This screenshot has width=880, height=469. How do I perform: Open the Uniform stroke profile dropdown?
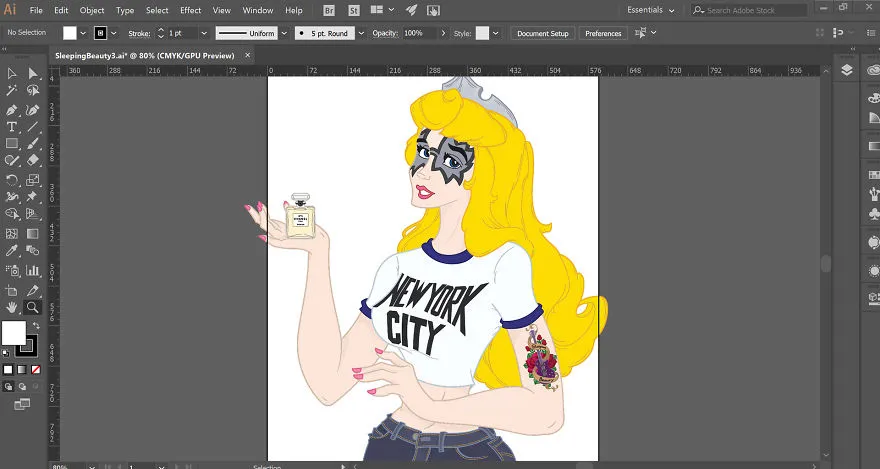[283, 34]
